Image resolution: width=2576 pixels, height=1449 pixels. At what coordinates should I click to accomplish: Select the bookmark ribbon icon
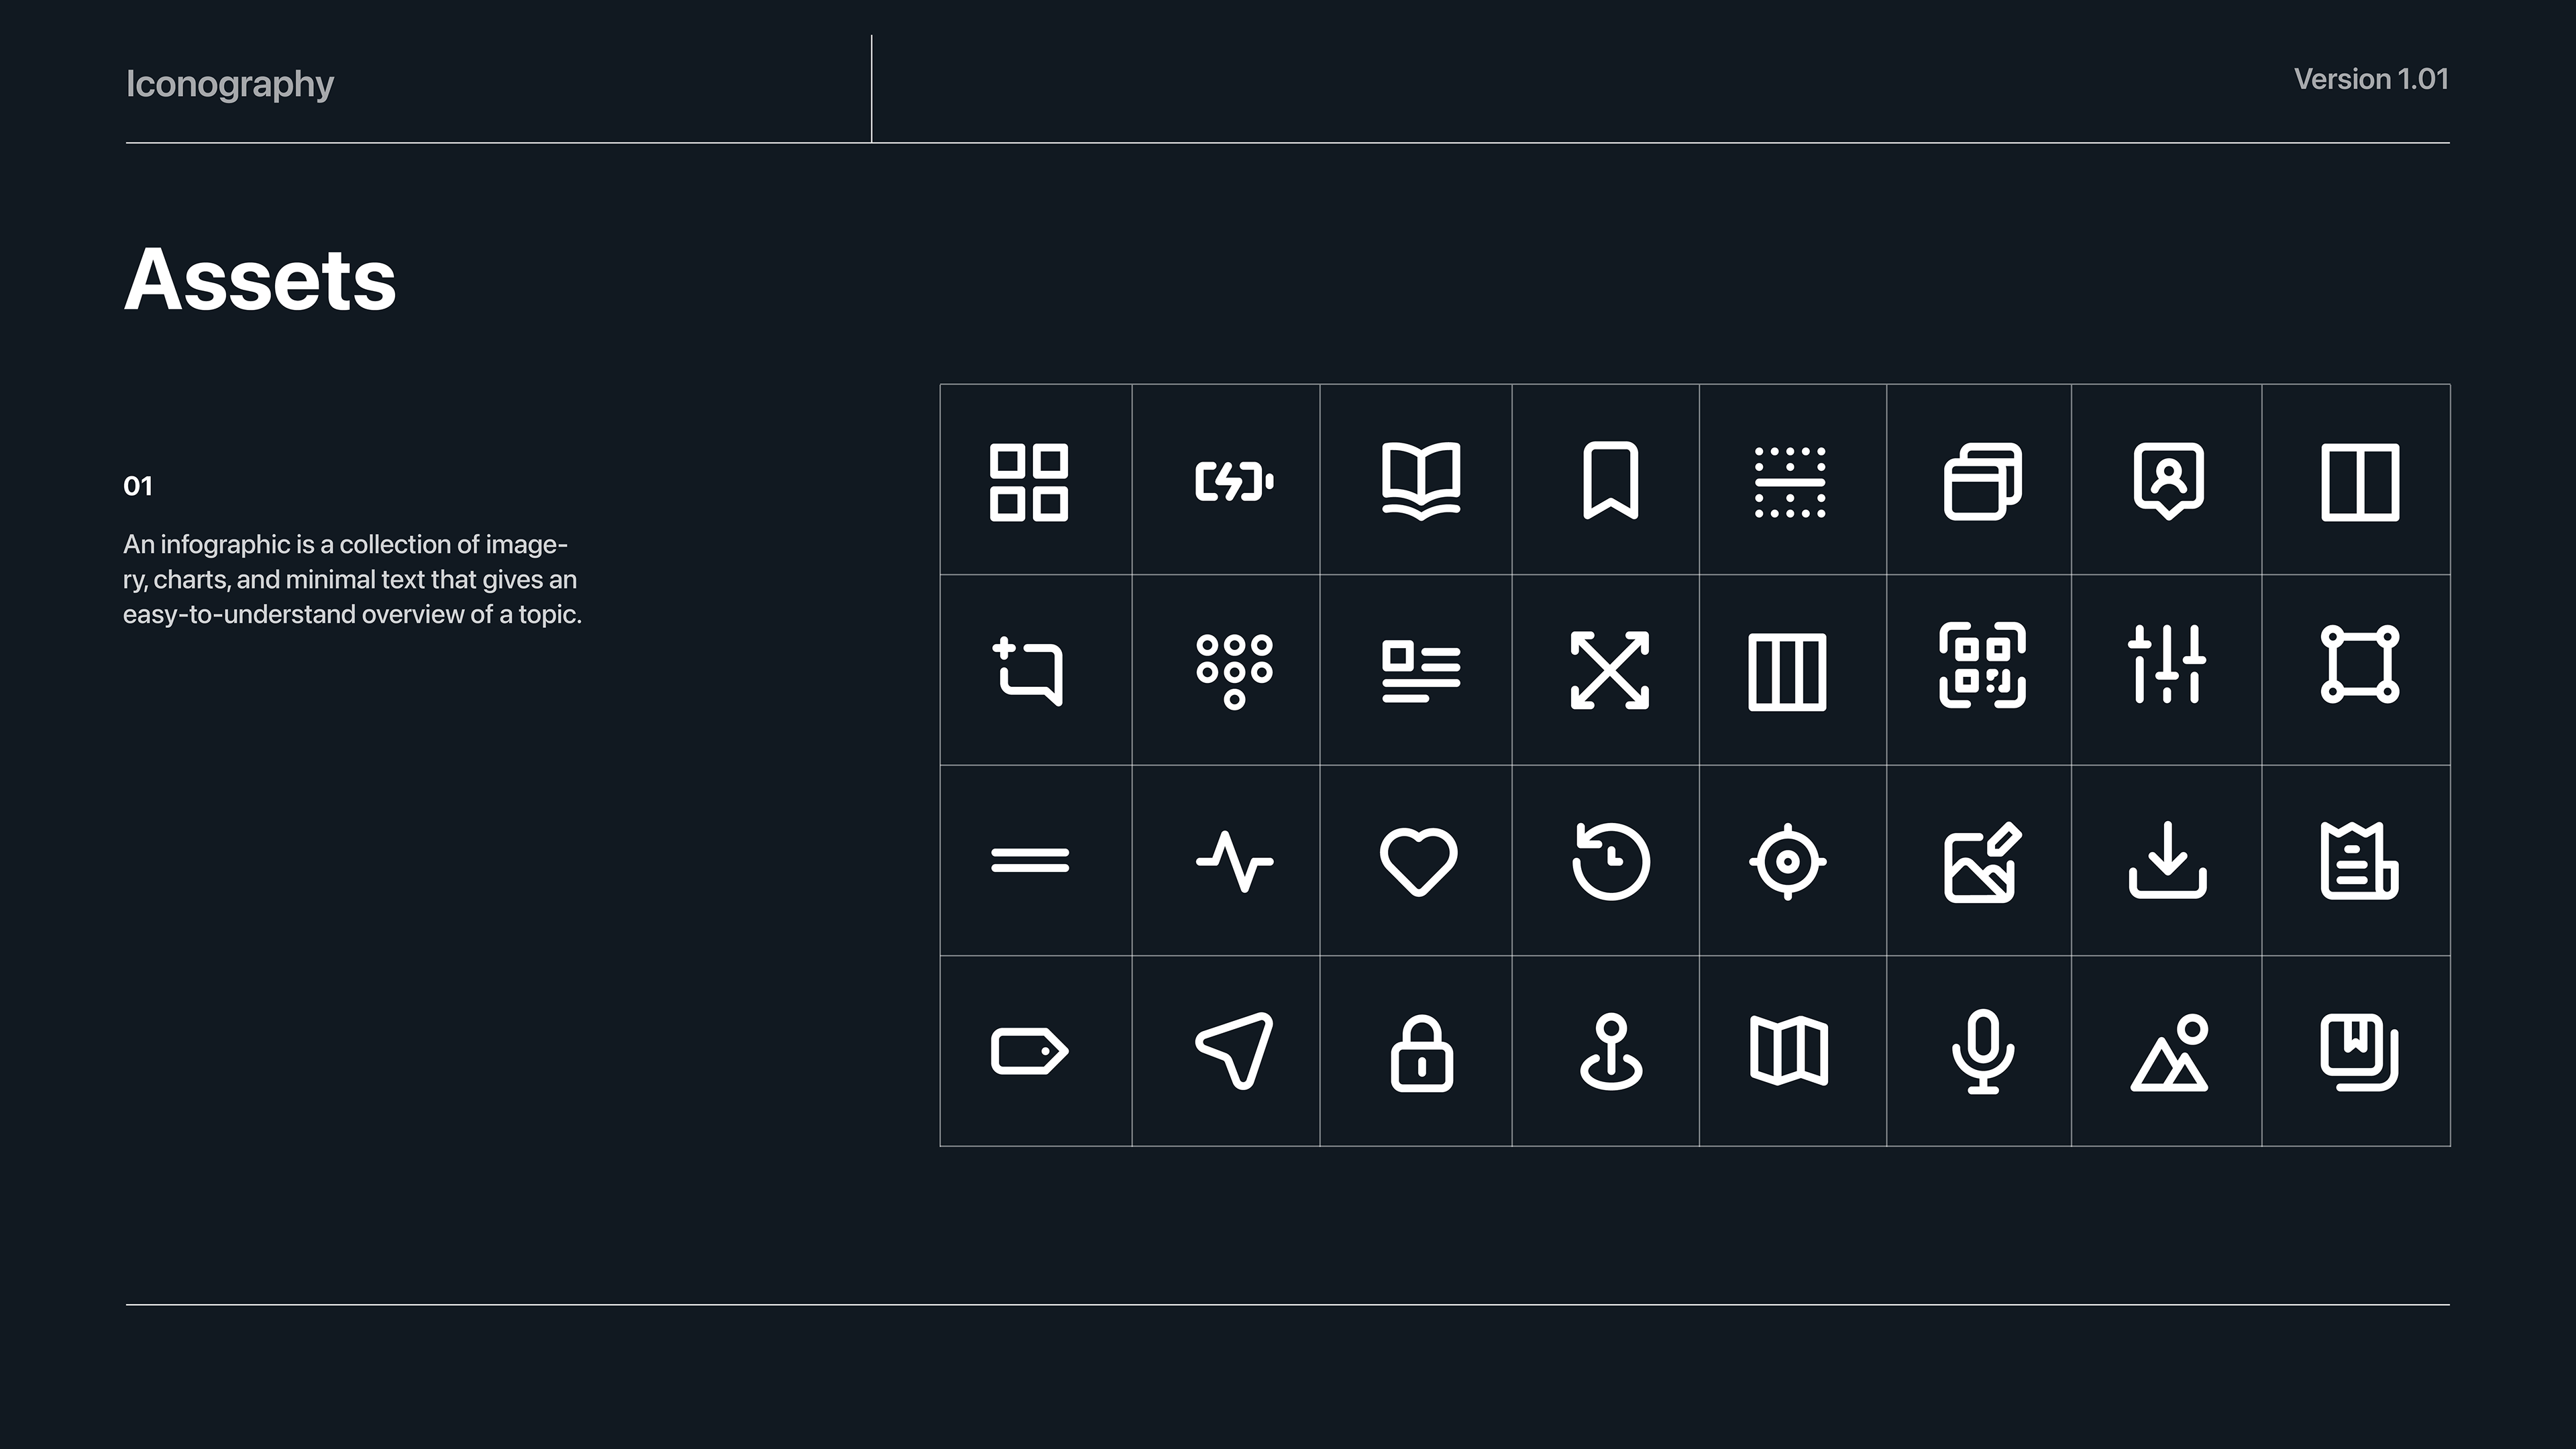[x=1610, y=481]
